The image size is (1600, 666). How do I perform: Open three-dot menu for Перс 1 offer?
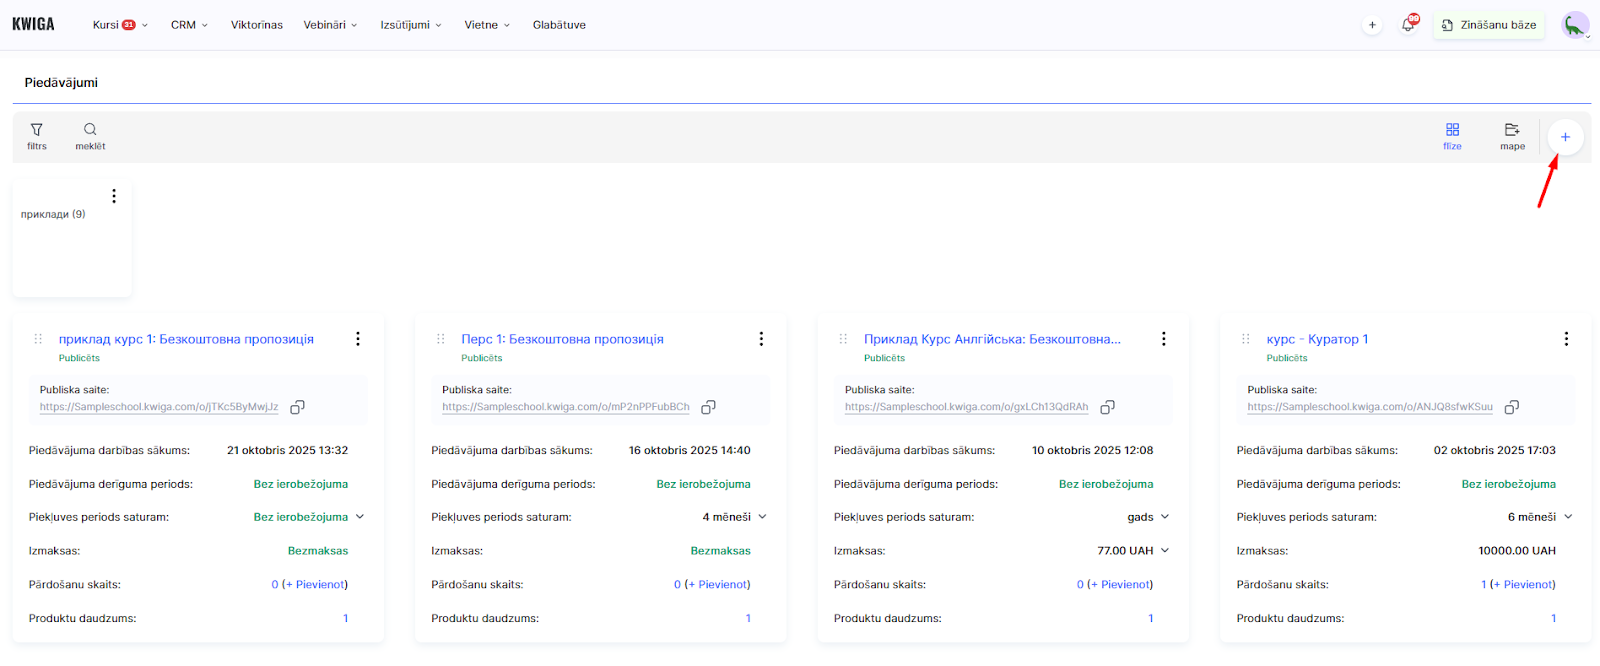pyautogui.click(x=761, y=339)
